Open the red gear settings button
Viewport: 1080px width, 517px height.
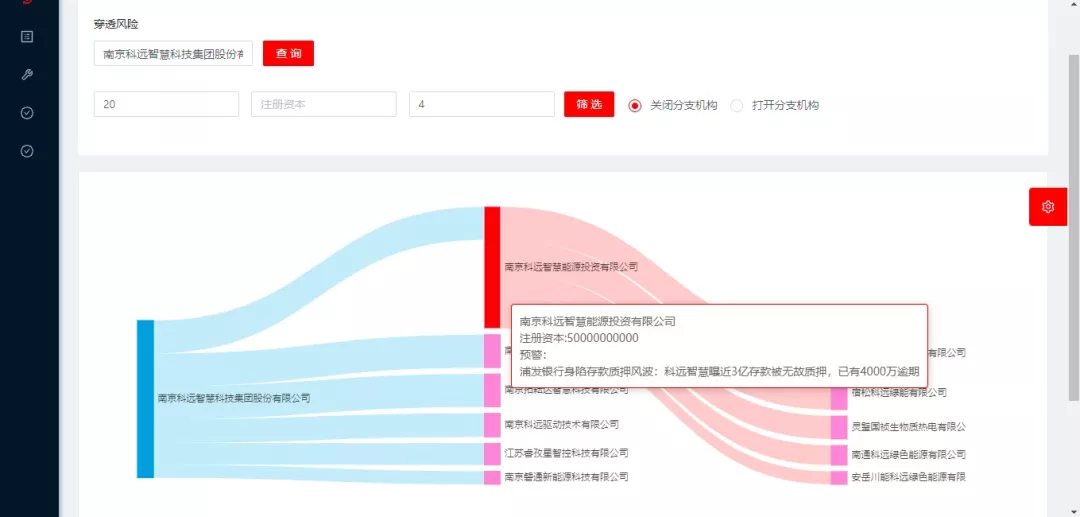click(x=1048, y=207)
